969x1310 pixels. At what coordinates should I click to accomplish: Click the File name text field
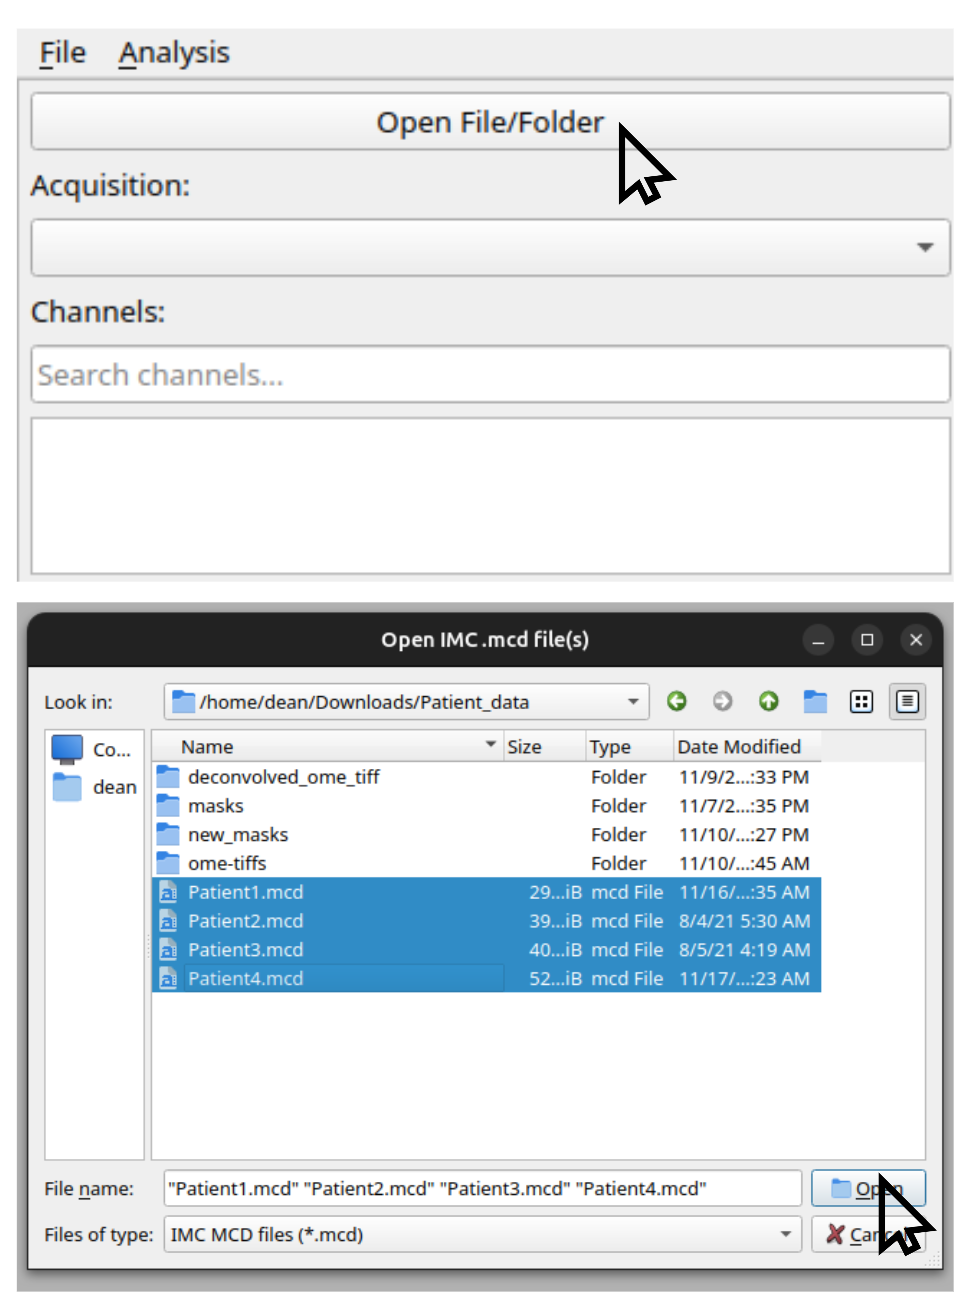482,1188
